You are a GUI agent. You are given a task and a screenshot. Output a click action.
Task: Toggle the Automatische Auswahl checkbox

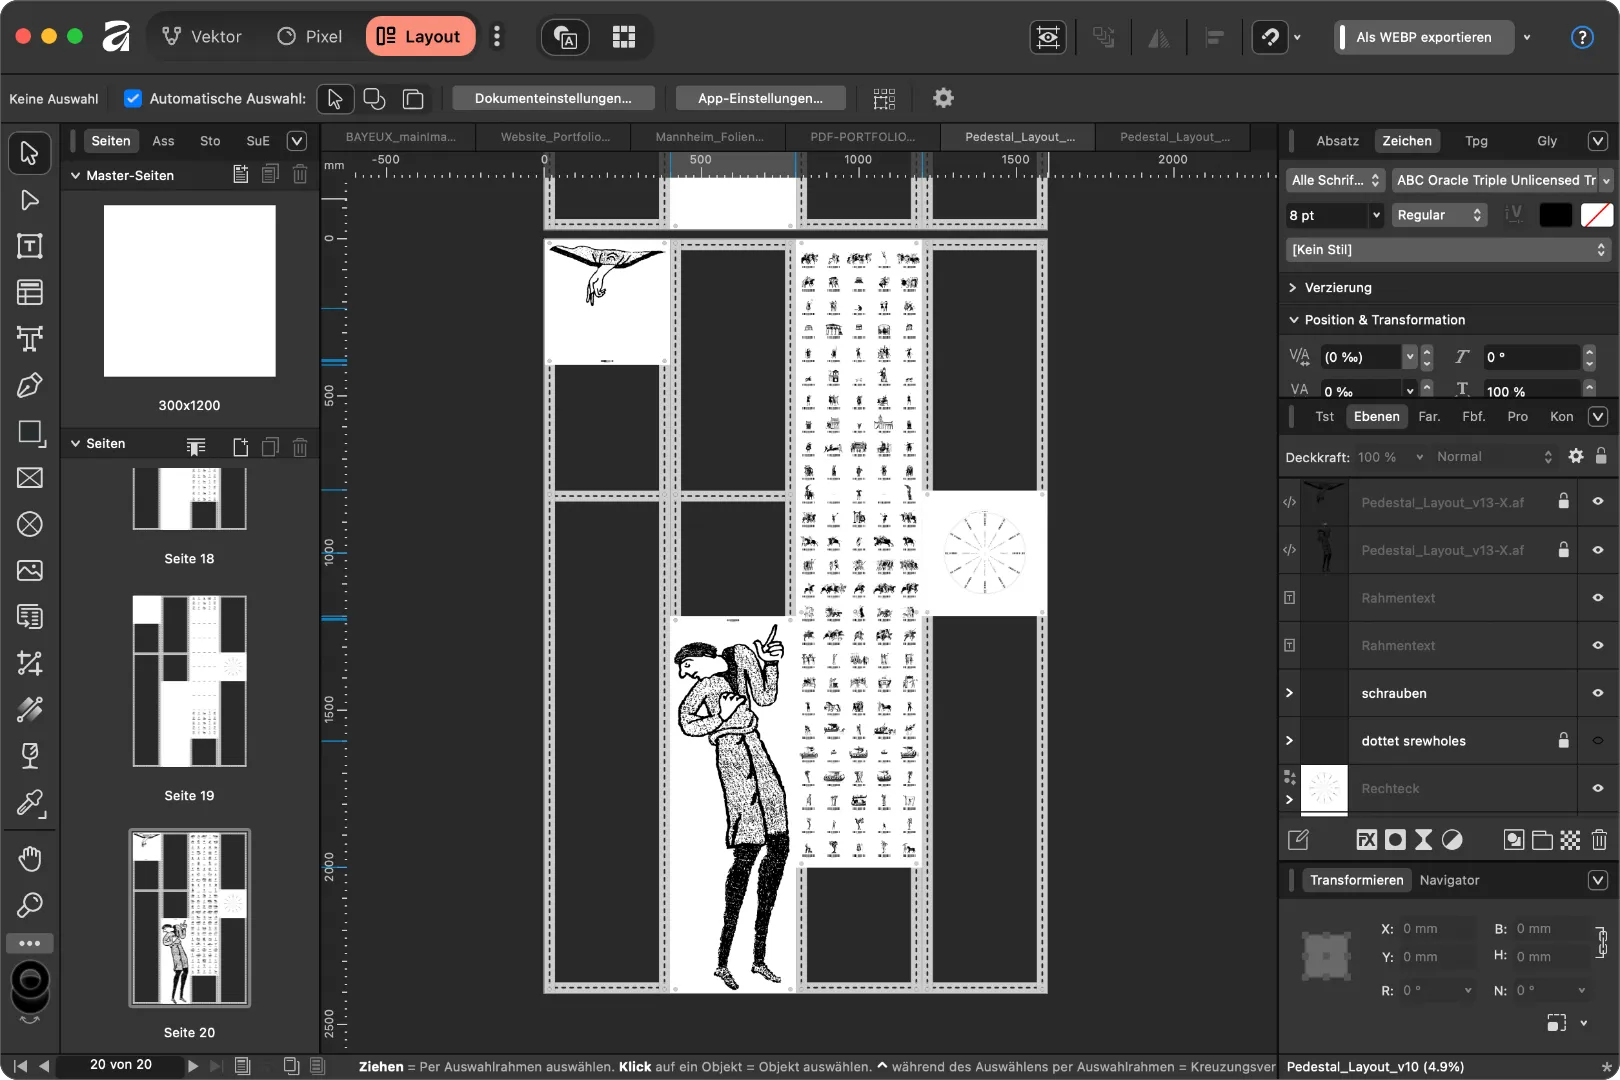pyautogui.click(x=132, y=98)
